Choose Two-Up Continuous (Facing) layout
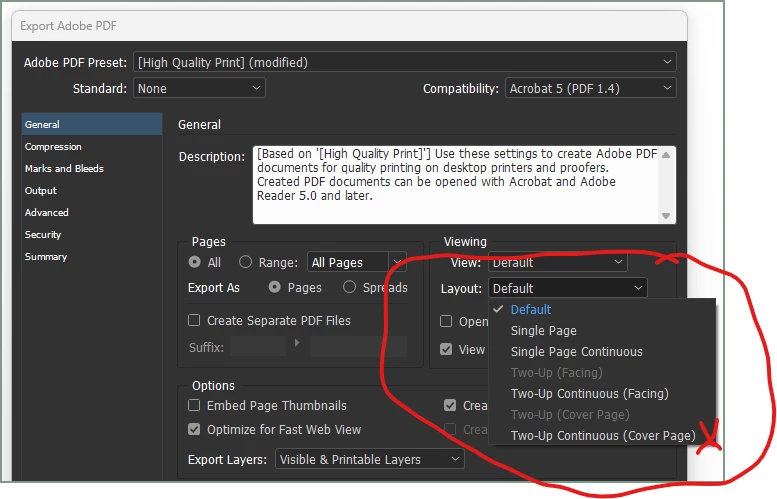777x499 pixels. pyautogui.click(x=589, y=393)
